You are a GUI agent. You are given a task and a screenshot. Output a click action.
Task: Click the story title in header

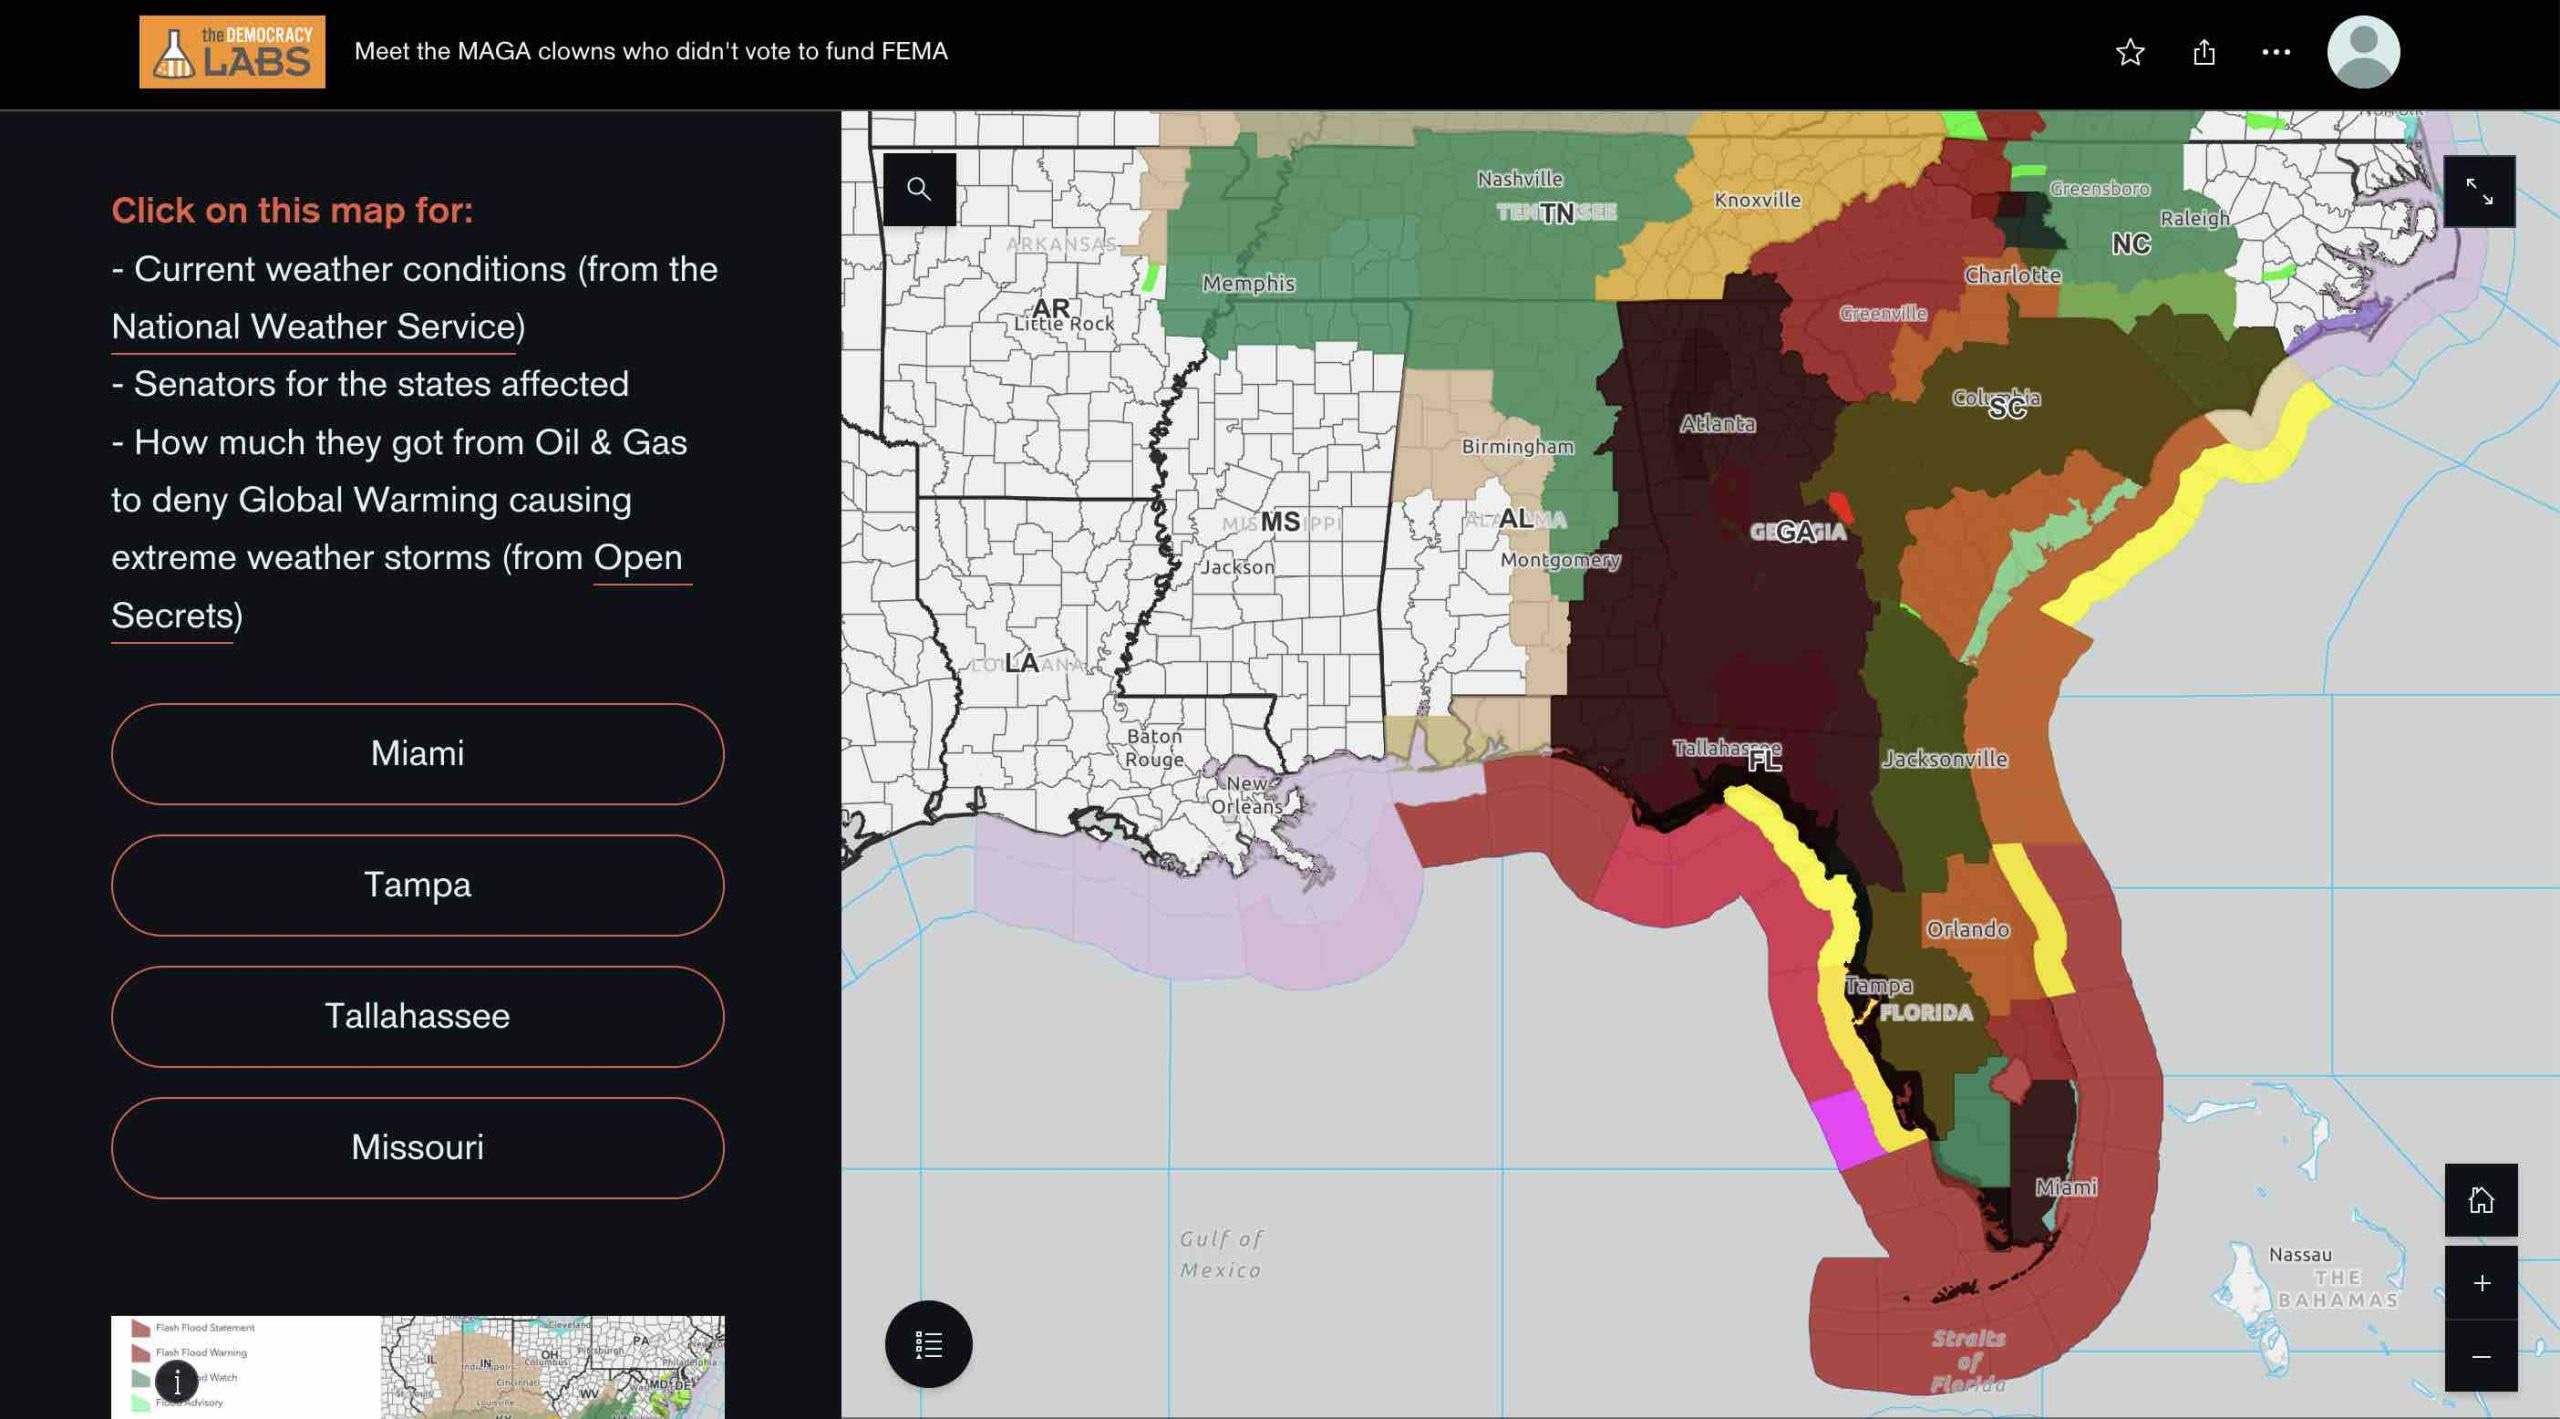click(x=651, y=52)
